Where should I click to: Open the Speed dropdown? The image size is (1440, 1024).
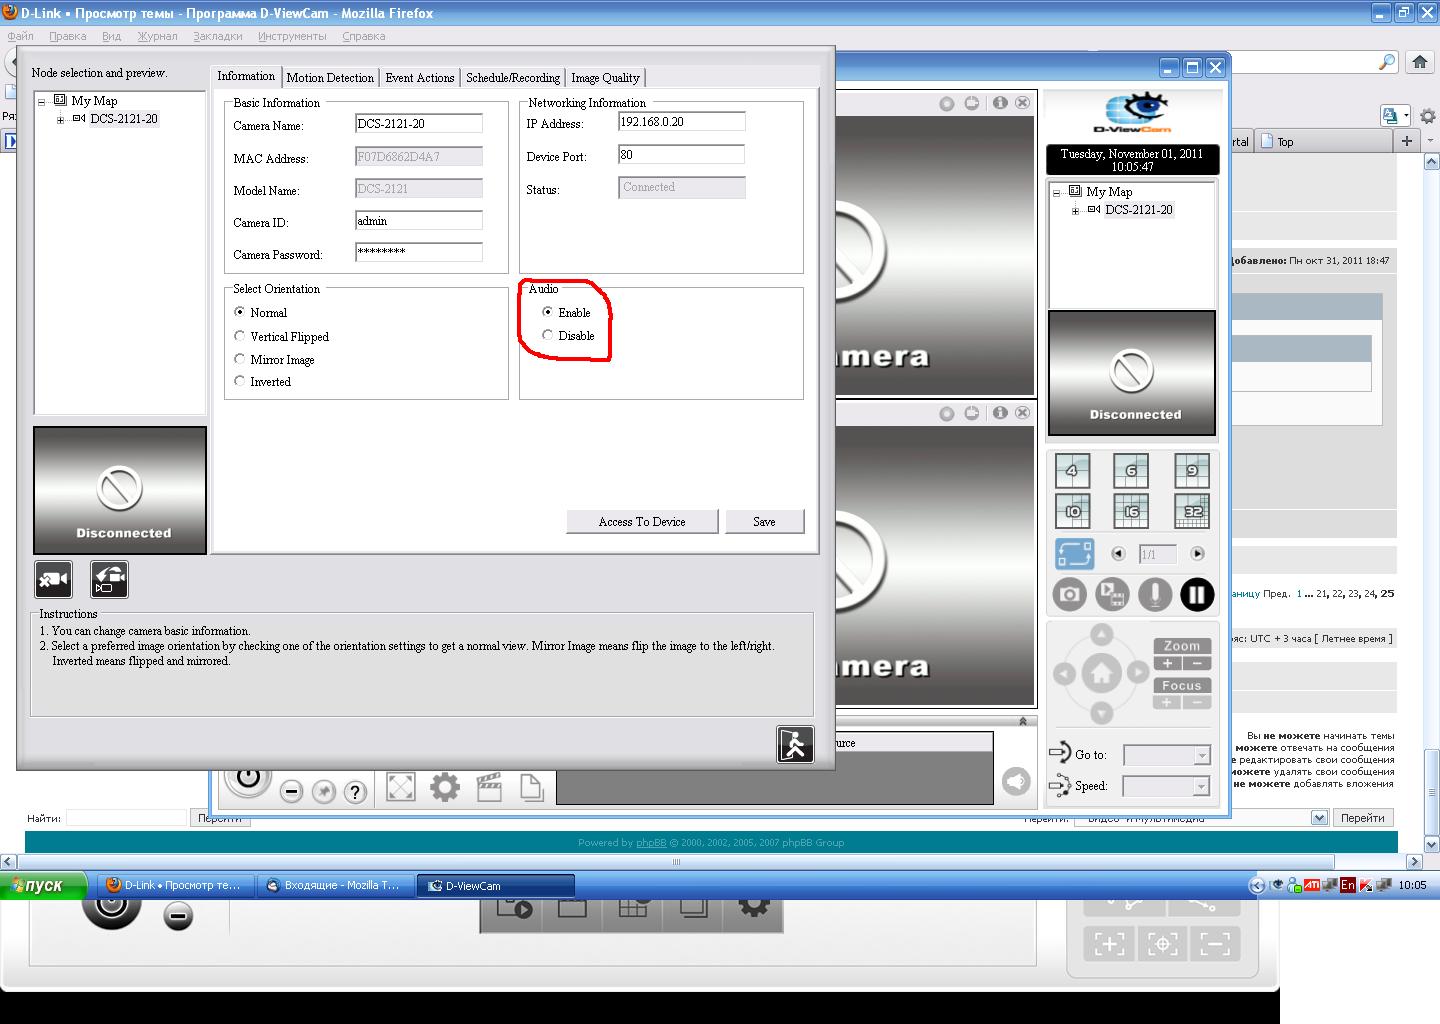coord(1202,787)
